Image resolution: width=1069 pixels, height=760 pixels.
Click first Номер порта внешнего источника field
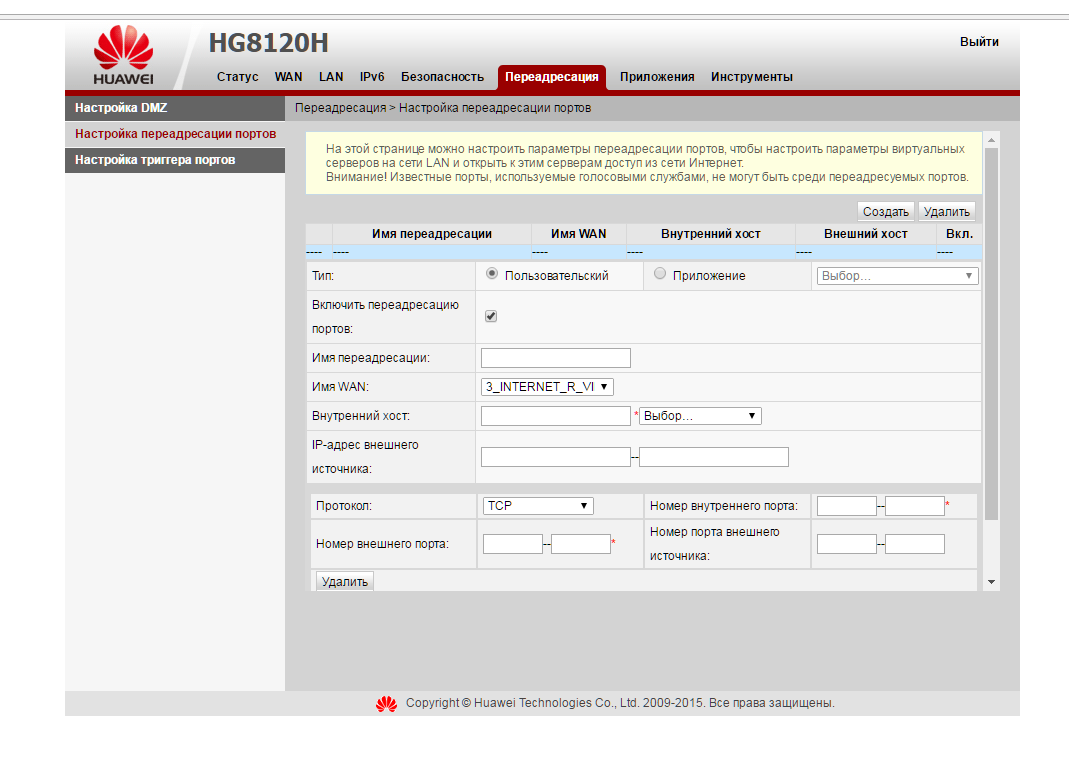(847, 544)
